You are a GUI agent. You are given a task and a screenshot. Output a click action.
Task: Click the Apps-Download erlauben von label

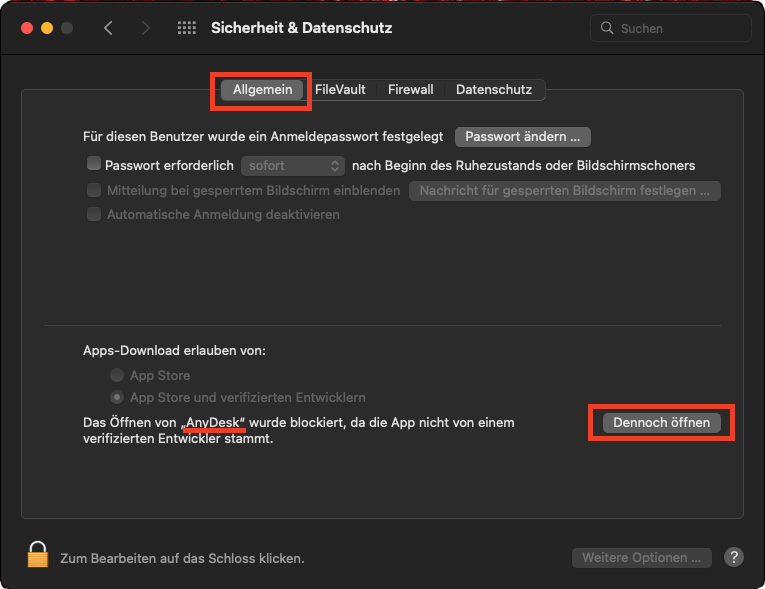coord(174,350)
